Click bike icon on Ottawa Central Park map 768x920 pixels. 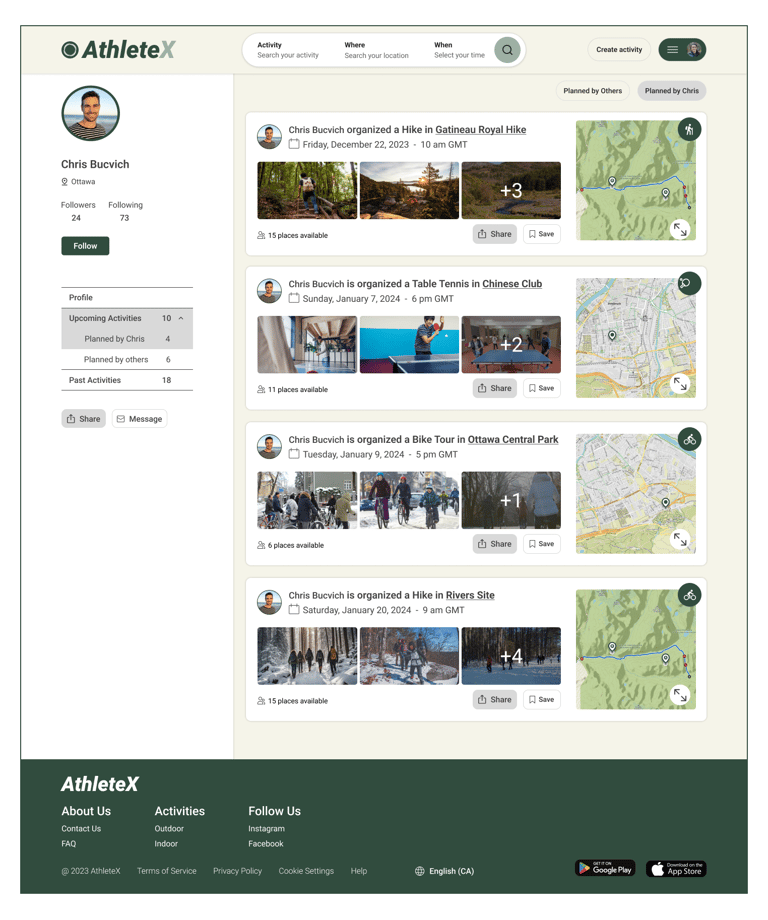(x=689, y=439)
